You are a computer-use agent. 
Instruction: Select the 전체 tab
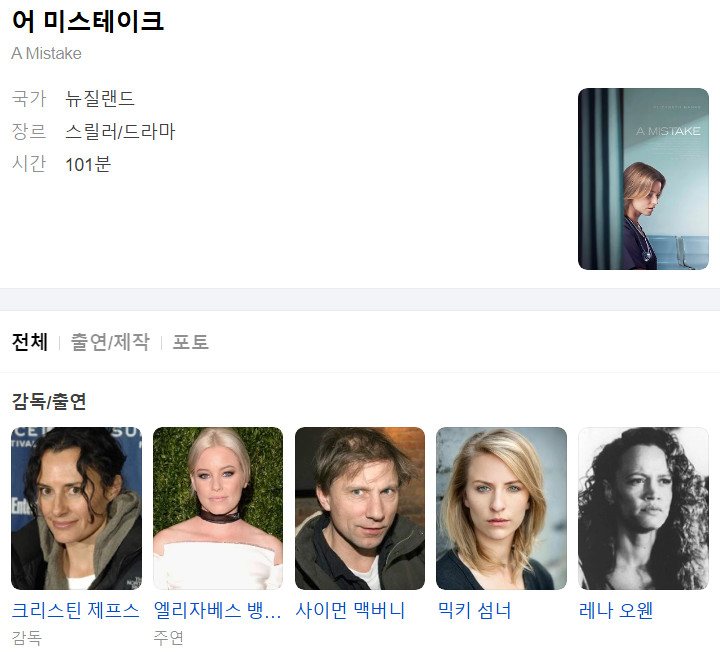[30, 342]
